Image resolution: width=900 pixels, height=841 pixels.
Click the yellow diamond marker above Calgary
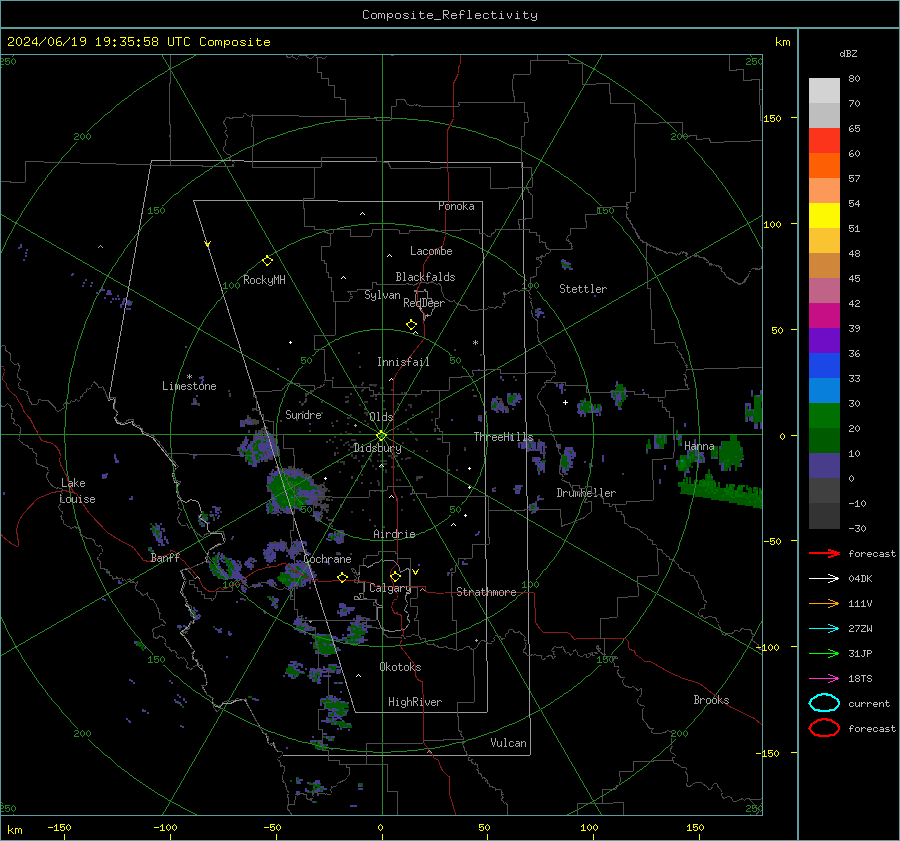(x=395, y=576)
